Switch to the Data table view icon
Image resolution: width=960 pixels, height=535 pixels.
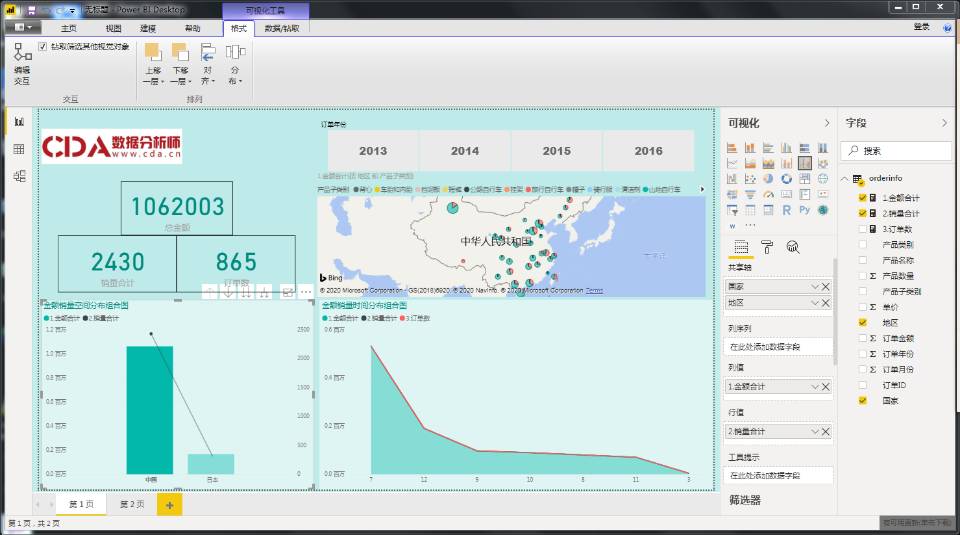click(18, 149)
